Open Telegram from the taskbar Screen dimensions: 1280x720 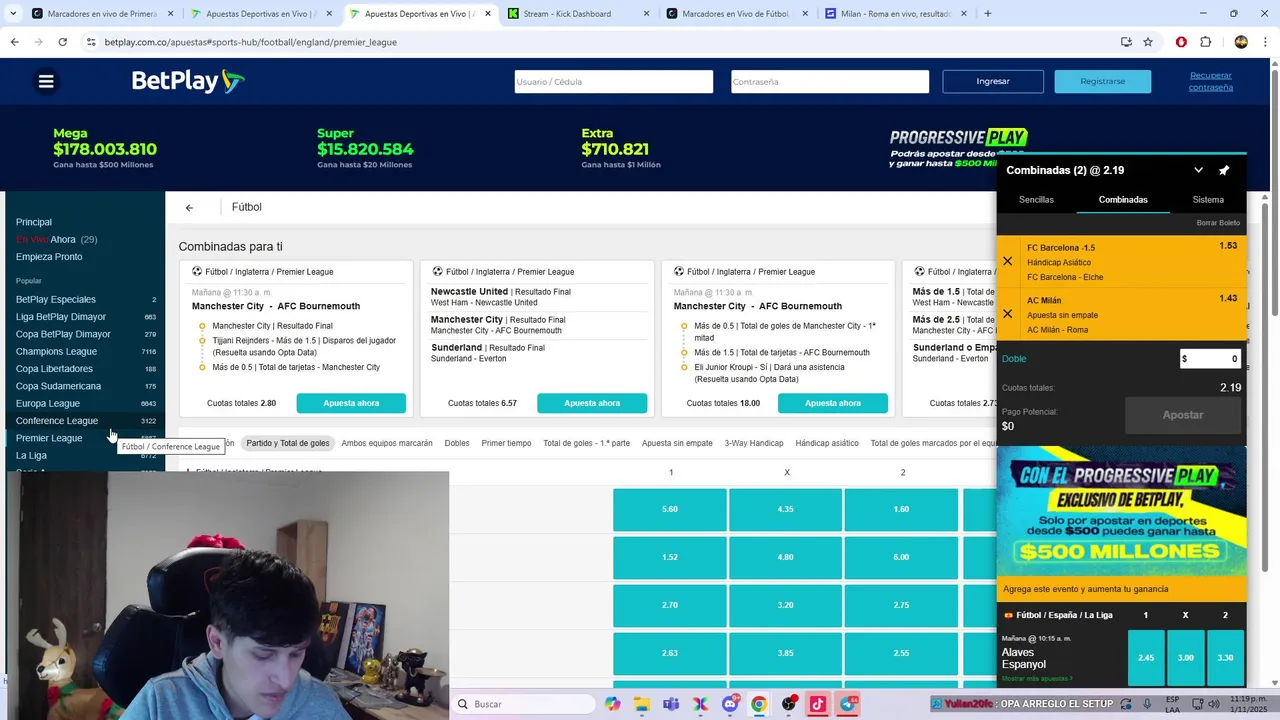848,704
